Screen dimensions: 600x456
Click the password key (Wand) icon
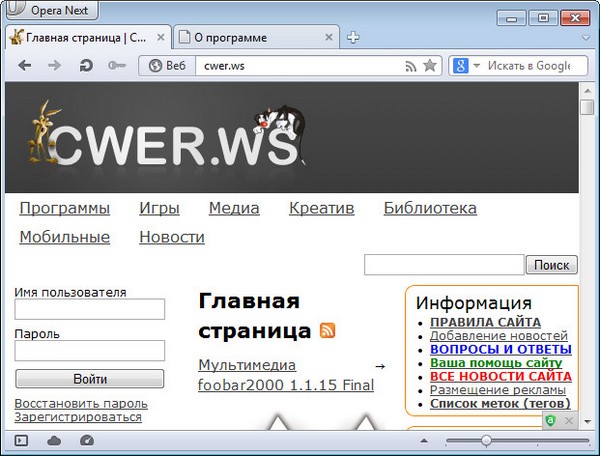coord(116,66)
